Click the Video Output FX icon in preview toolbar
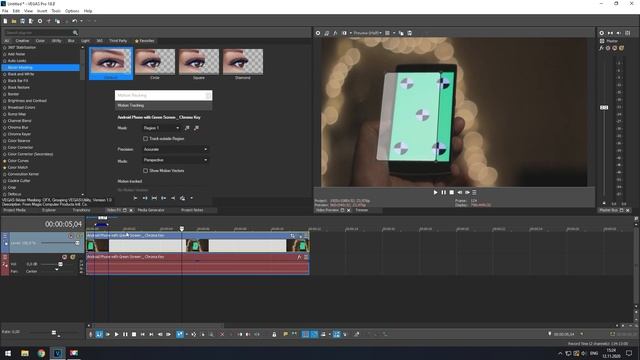The width and height of the screenshot is (640, 360). coord(335,33)
